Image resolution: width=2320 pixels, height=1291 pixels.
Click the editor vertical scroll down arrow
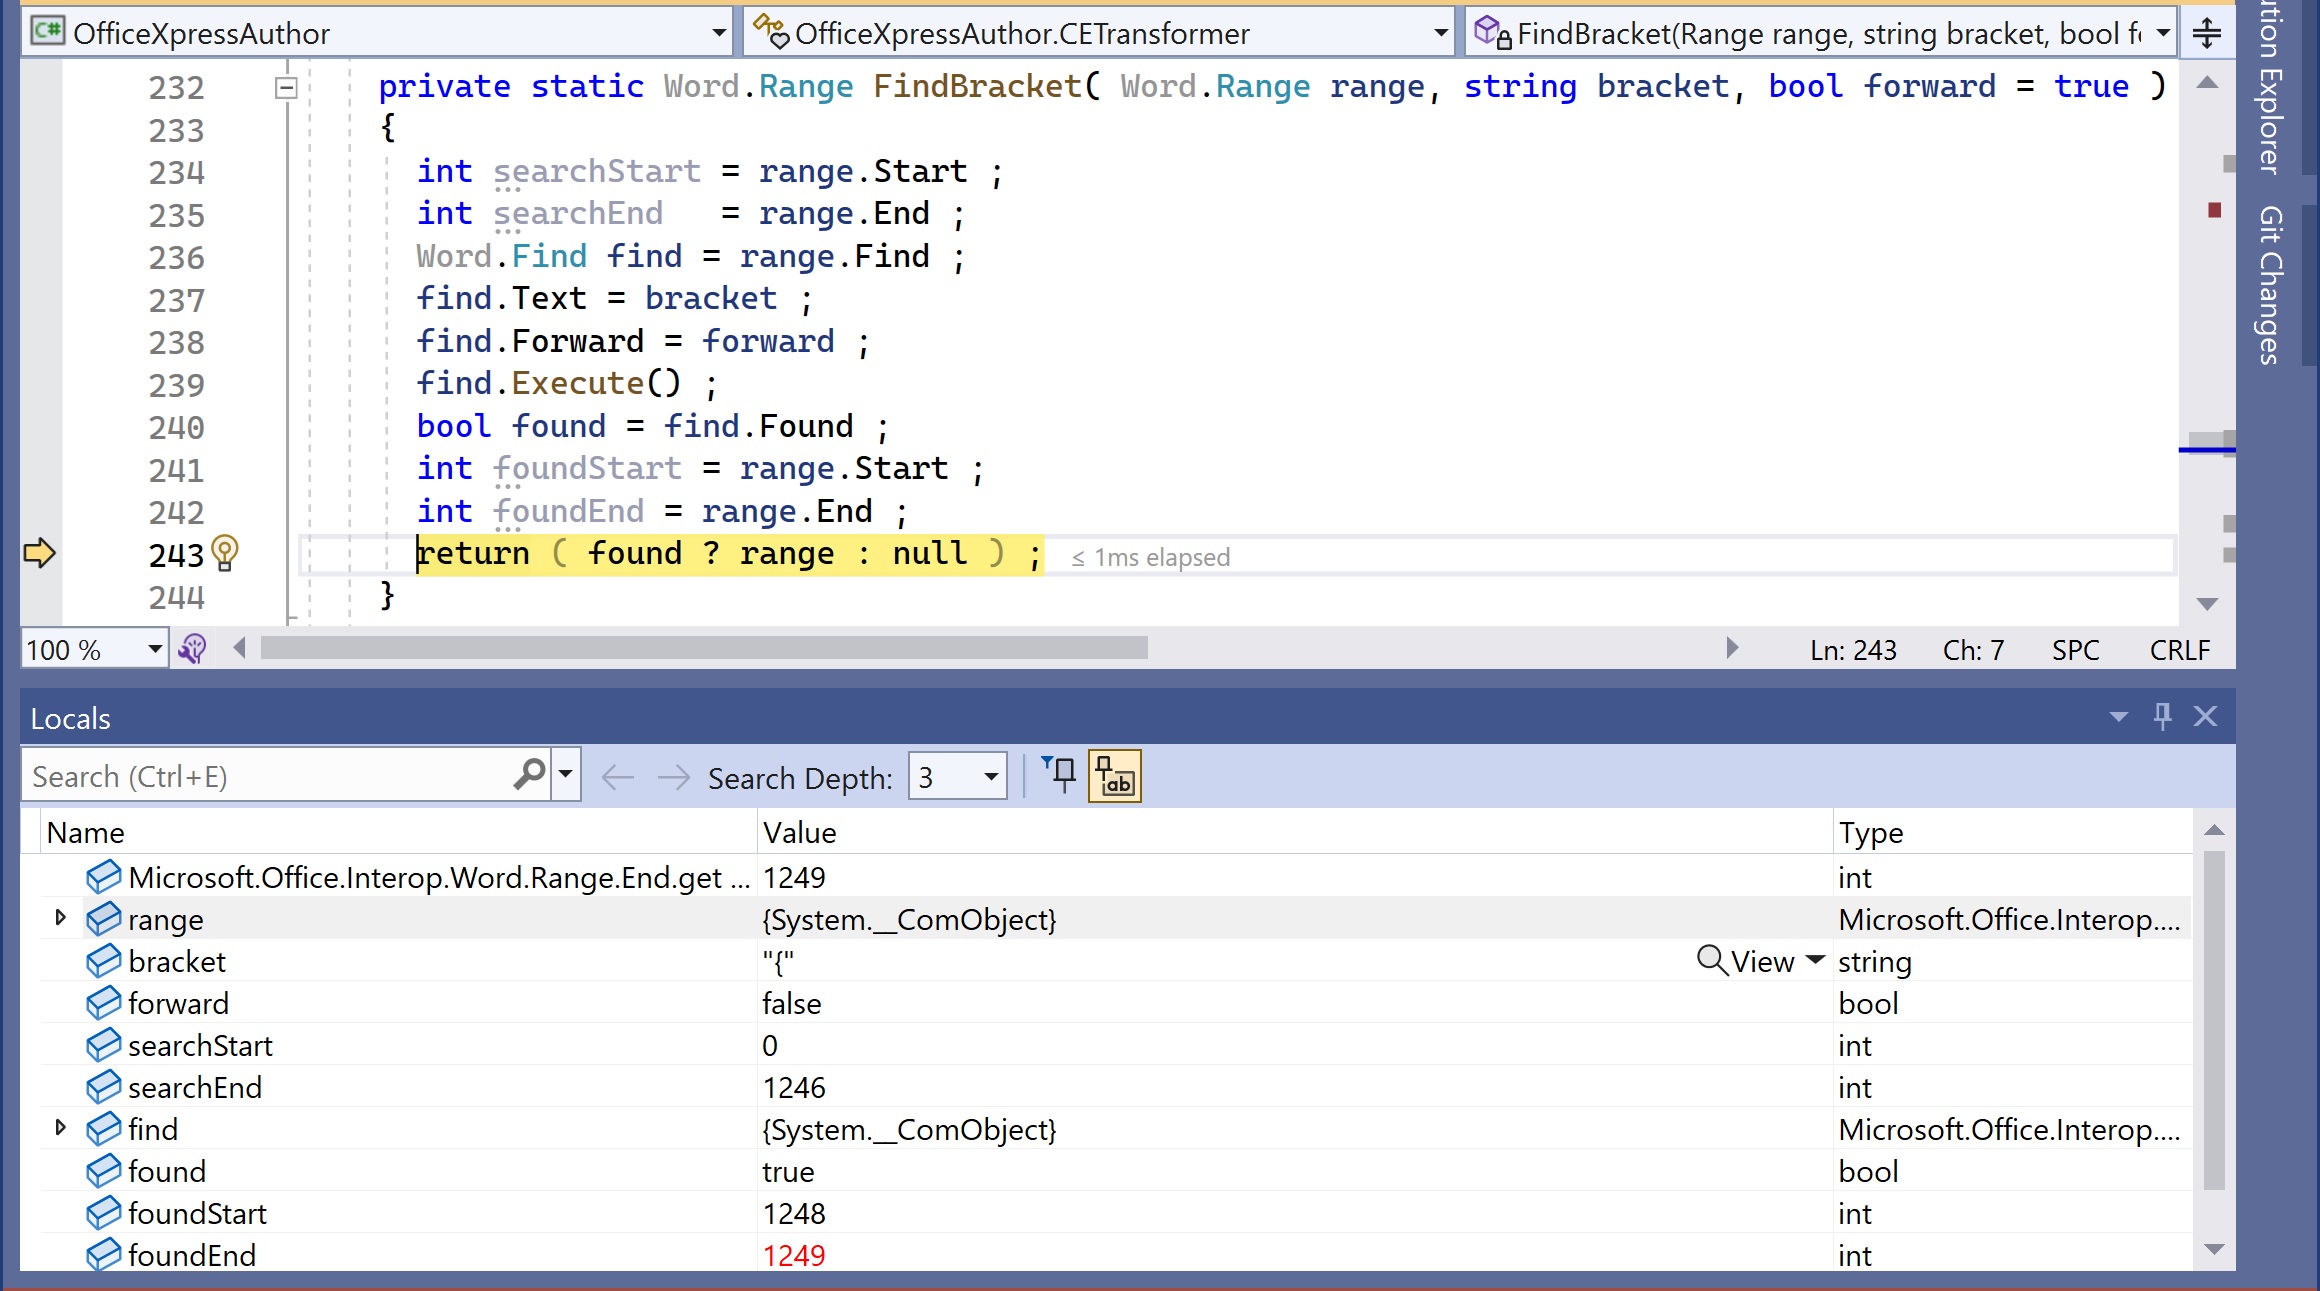coord(2207,603)
